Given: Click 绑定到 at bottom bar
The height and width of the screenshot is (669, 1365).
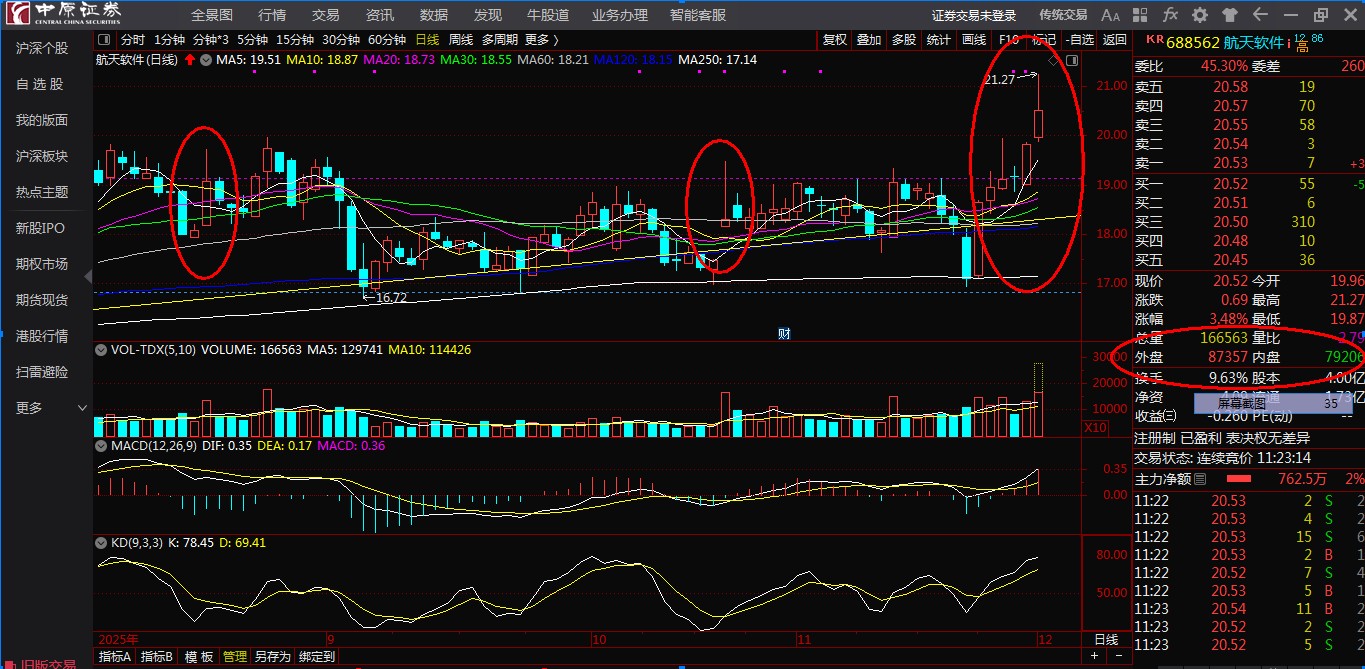Looking at the screenshot, I should click(x=317, y=657).
